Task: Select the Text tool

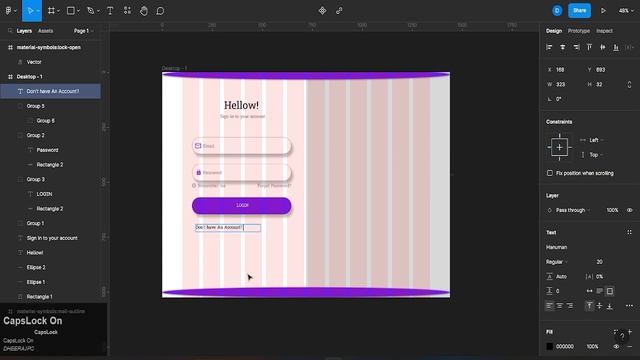Action: (110, 11)
